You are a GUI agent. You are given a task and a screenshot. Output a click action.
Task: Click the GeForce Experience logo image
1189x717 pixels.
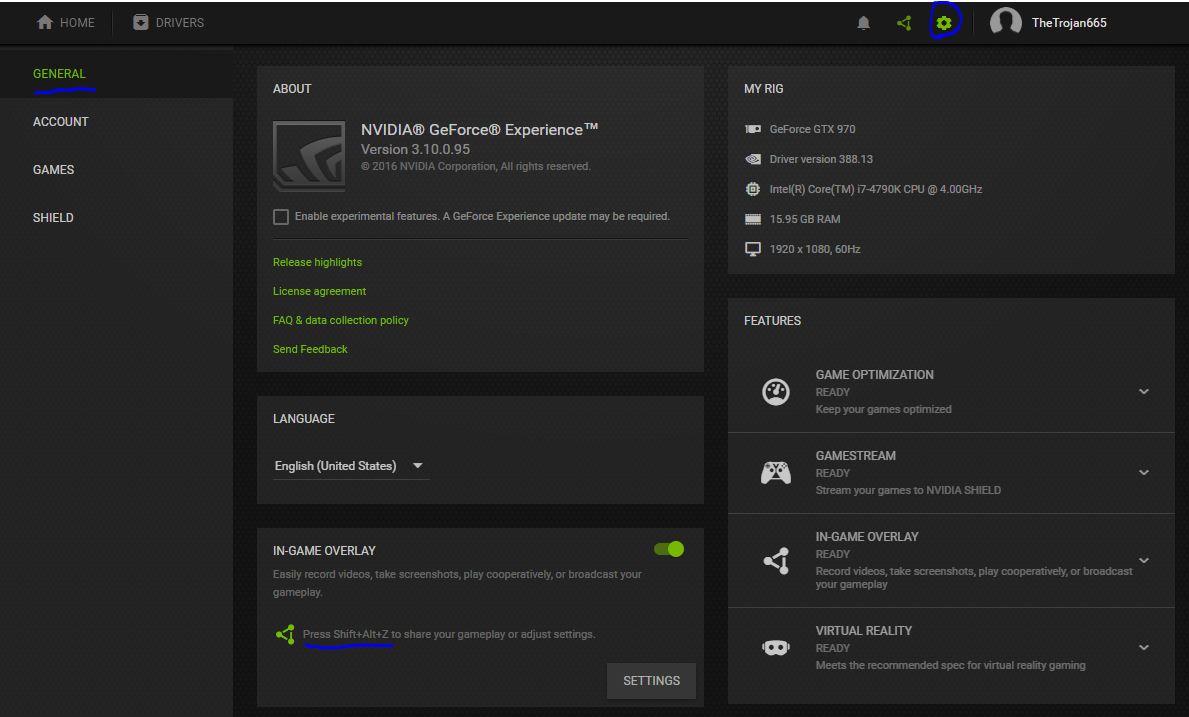click(309, 155)
